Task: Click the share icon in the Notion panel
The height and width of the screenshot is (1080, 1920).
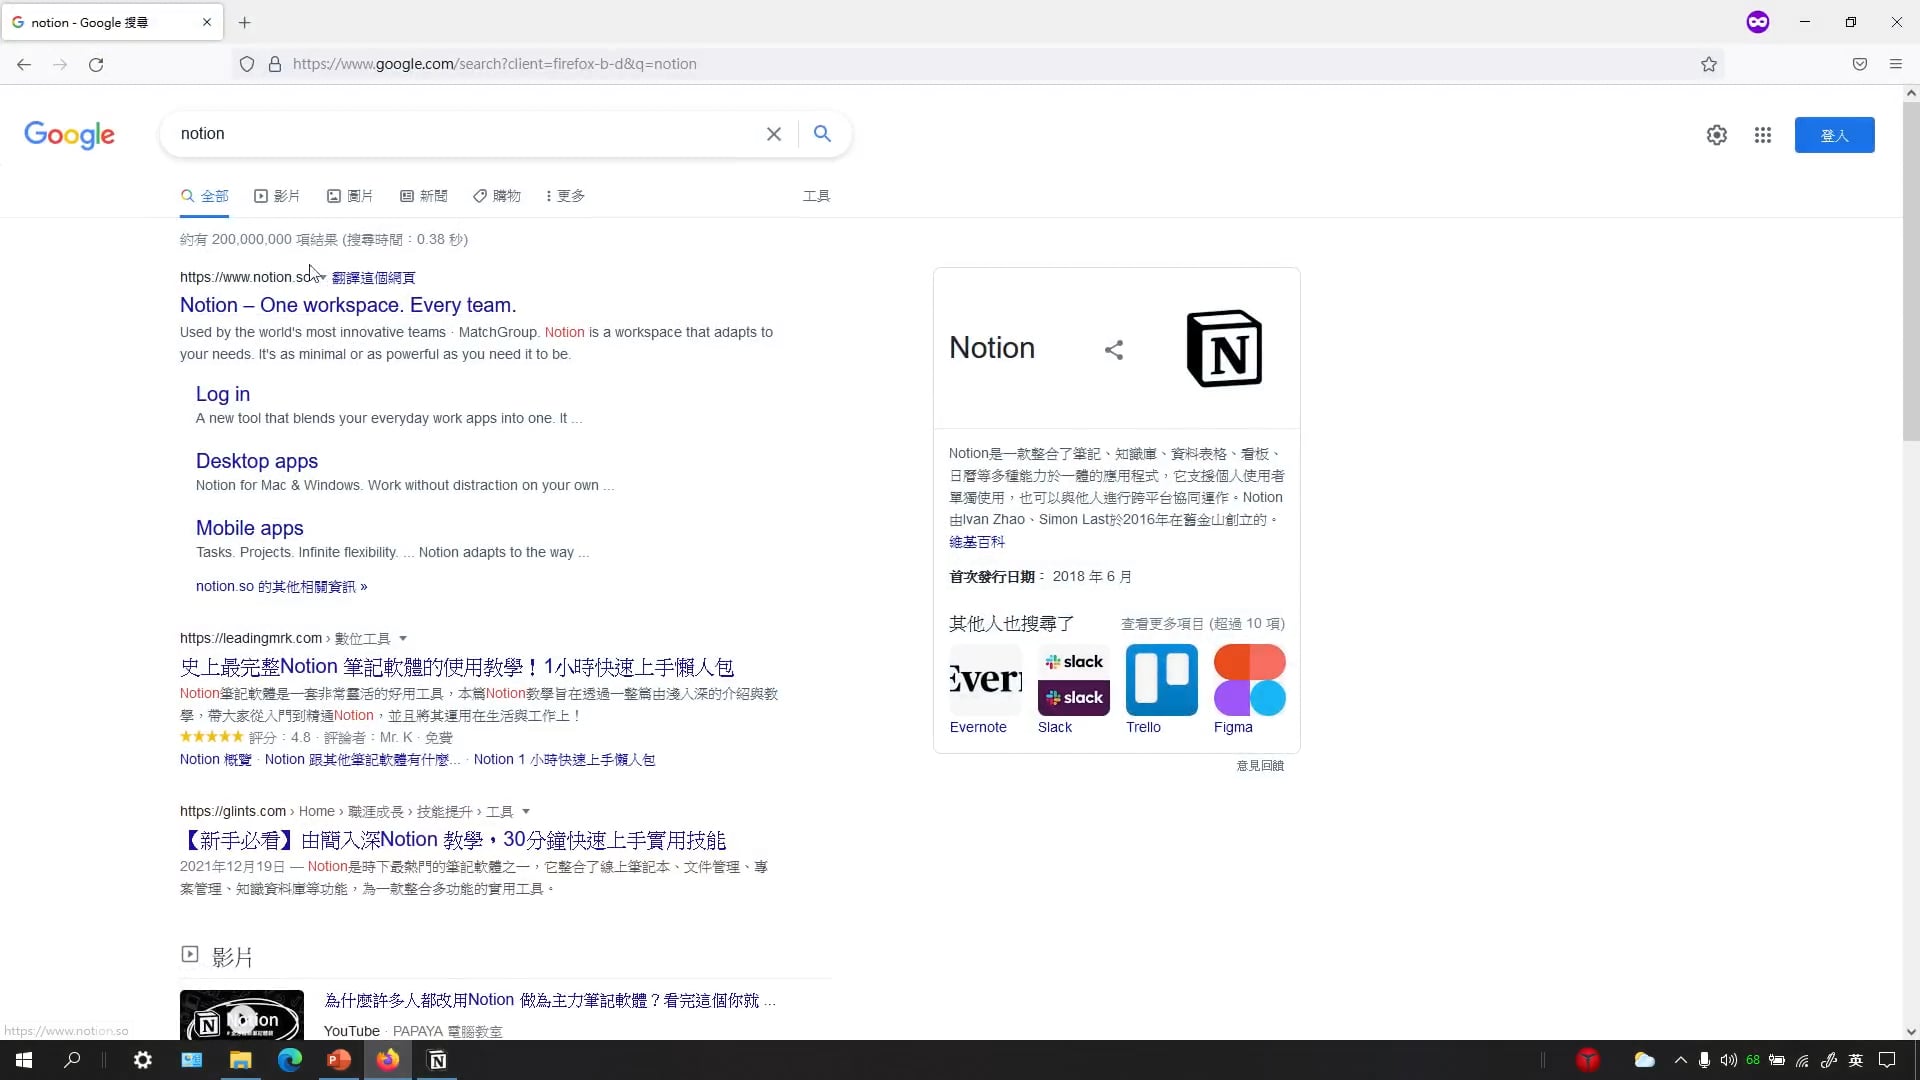Action: click(x=1114, y=349)
